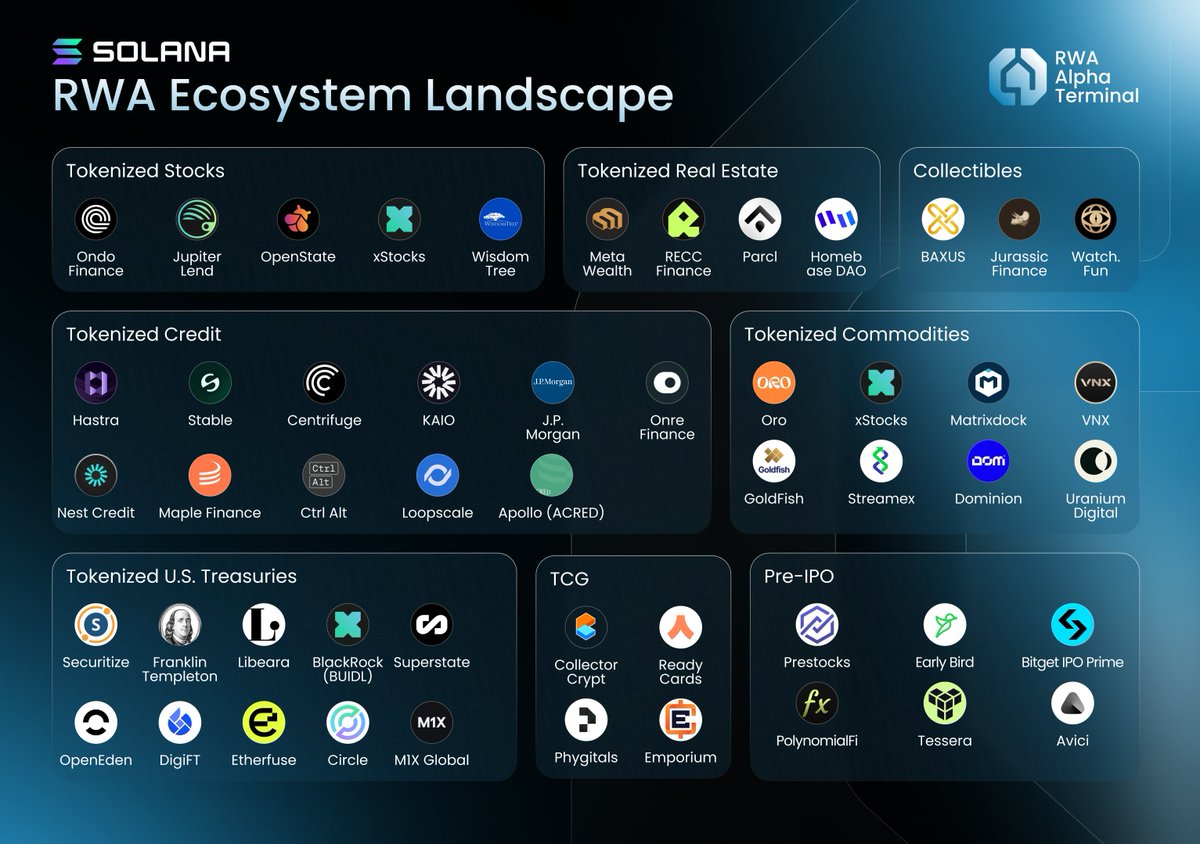Click the Libeara logo
Image resolution: width=1200 pixels, height=844 pixels.
[x=264, y=625]
